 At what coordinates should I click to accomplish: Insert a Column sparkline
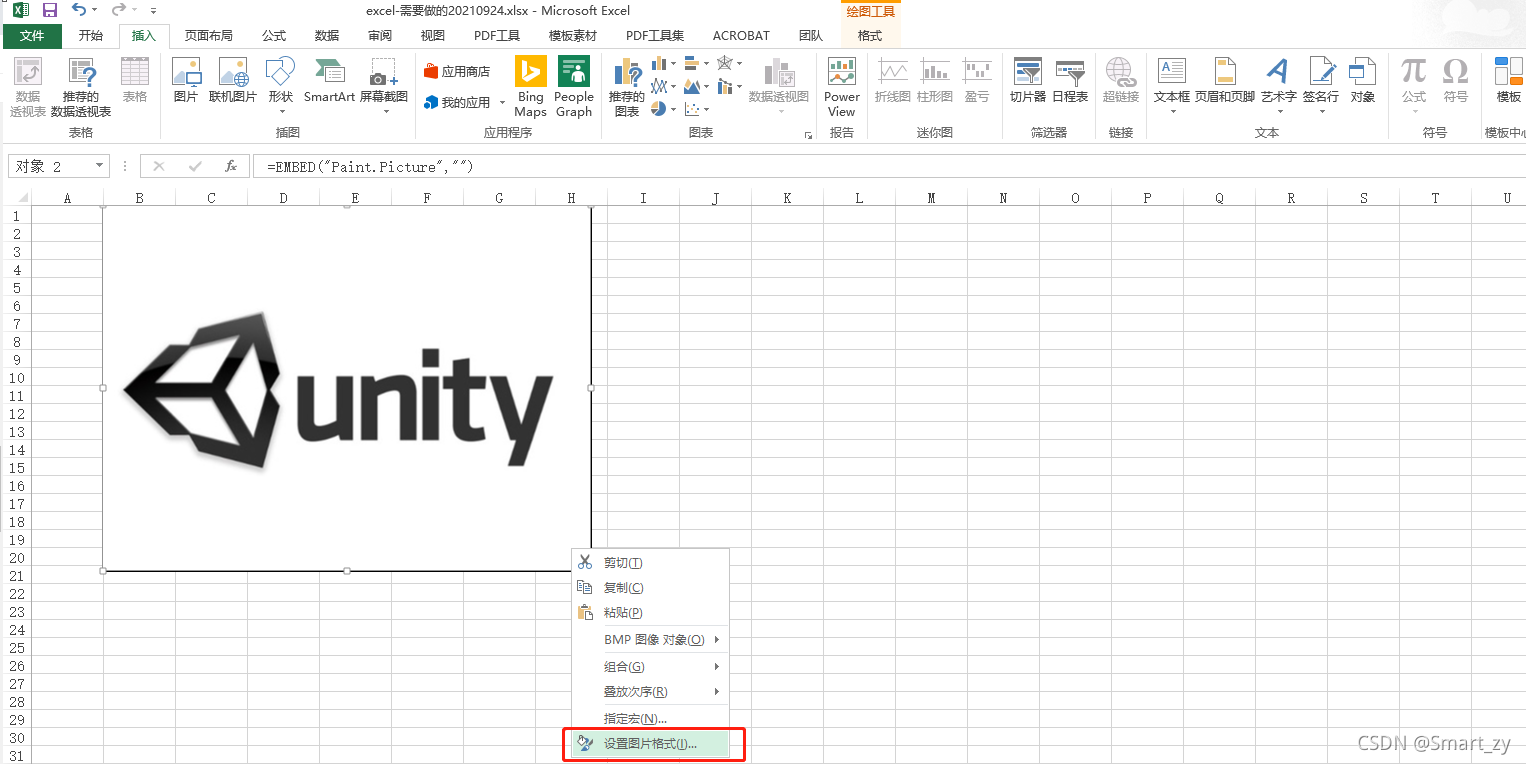pos(936,80)
